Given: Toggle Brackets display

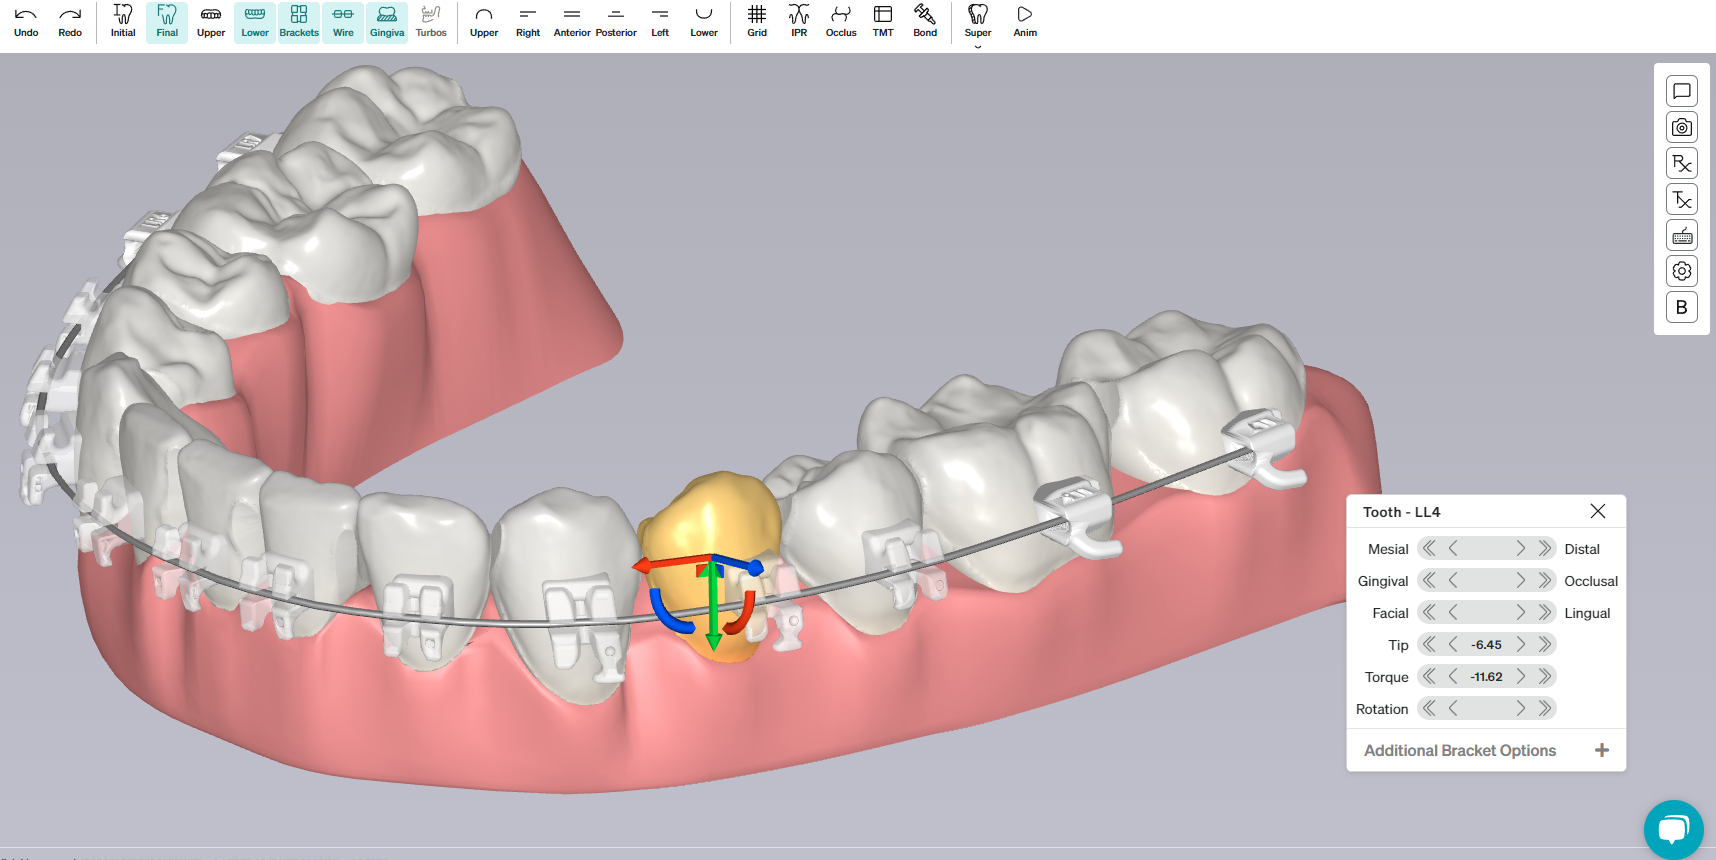Looking at the screenshot, I should [299, 22].
